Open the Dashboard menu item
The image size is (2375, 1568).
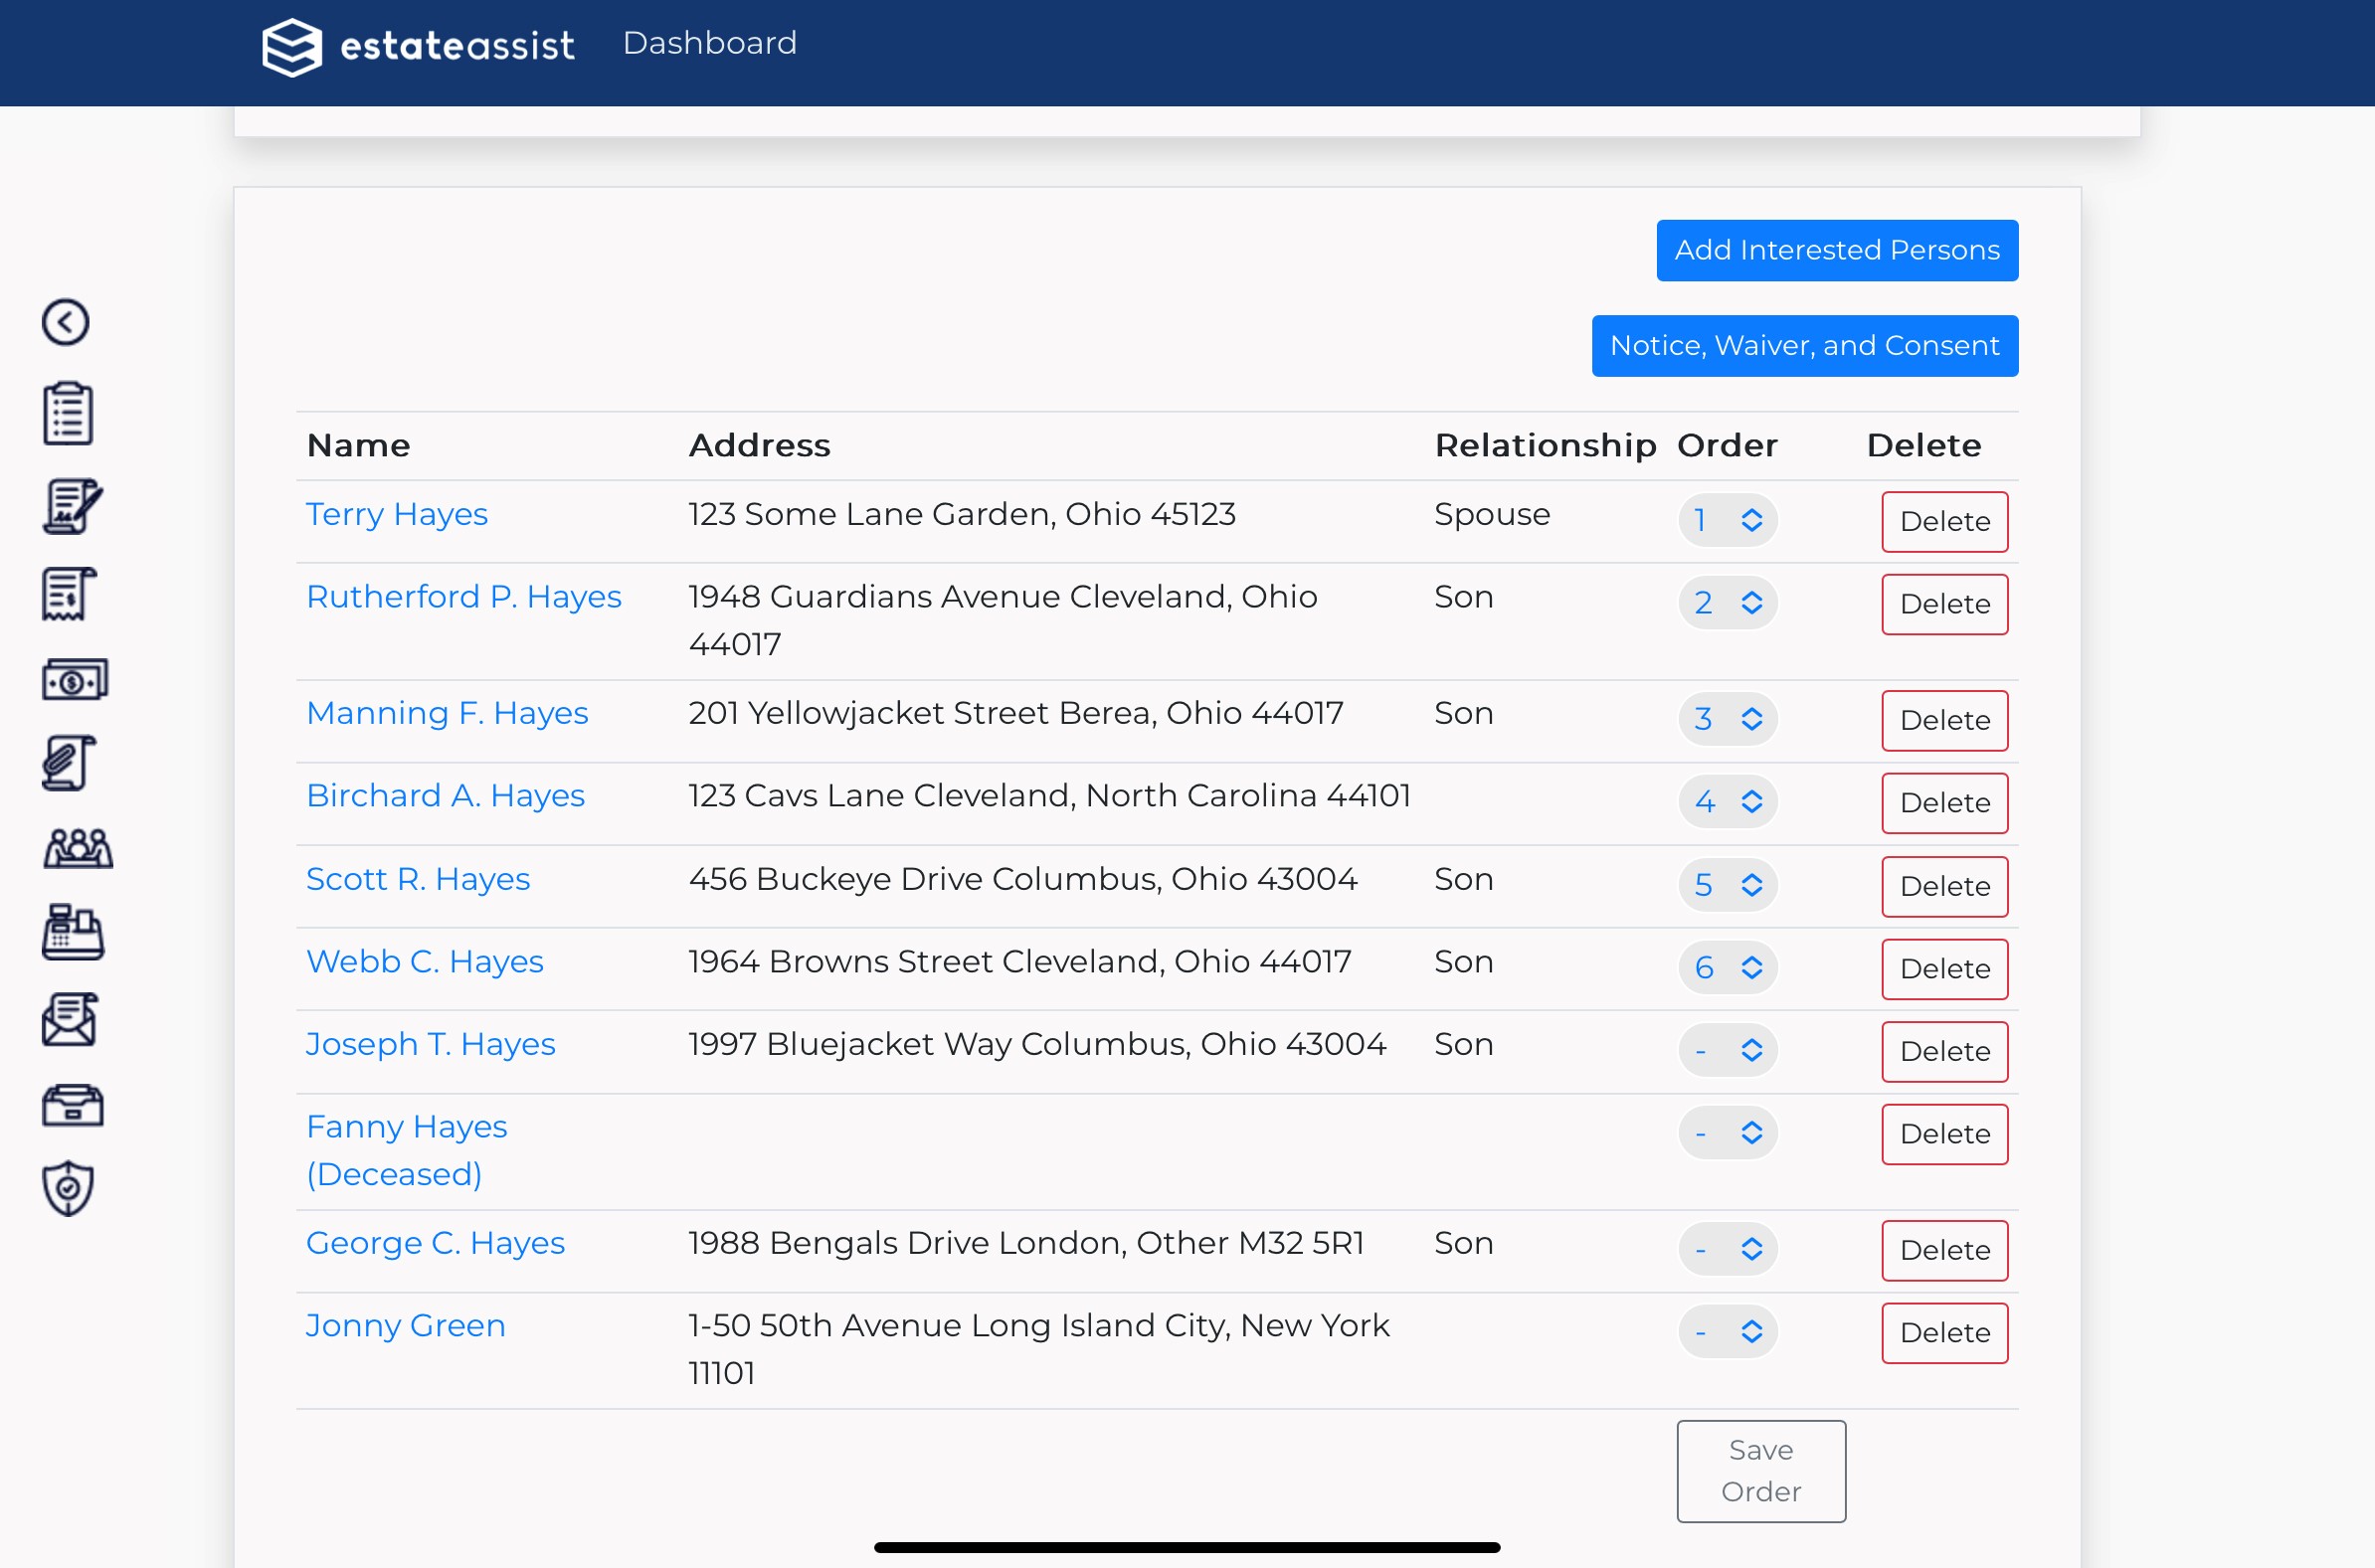coord(709,43)
